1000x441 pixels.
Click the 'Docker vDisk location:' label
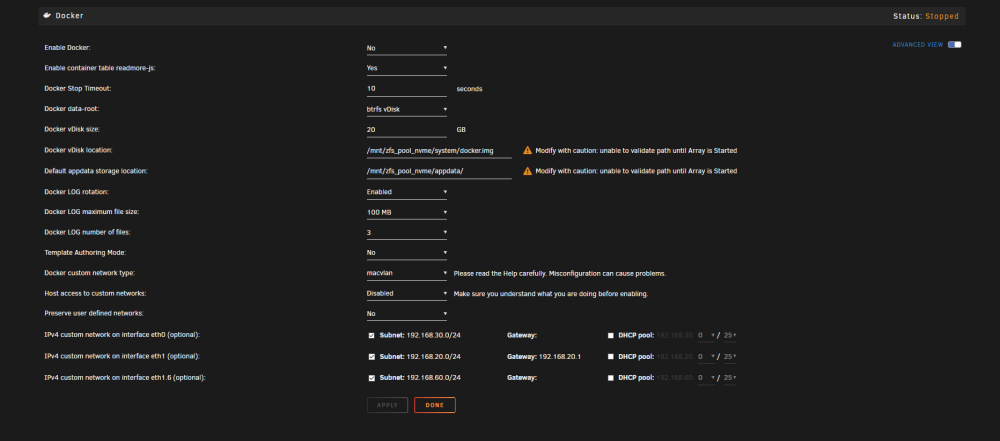[78, 151]
